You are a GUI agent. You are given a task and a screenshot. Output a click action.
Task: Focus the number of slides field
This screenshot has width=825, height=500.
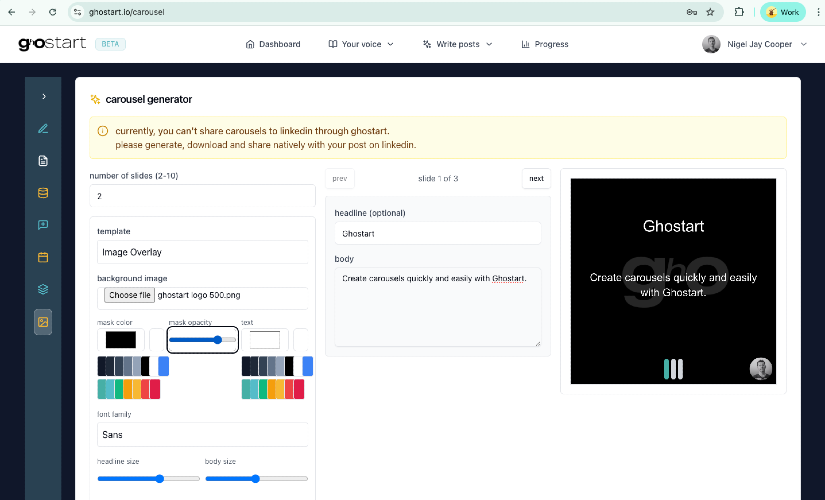[x=203, y=196]
